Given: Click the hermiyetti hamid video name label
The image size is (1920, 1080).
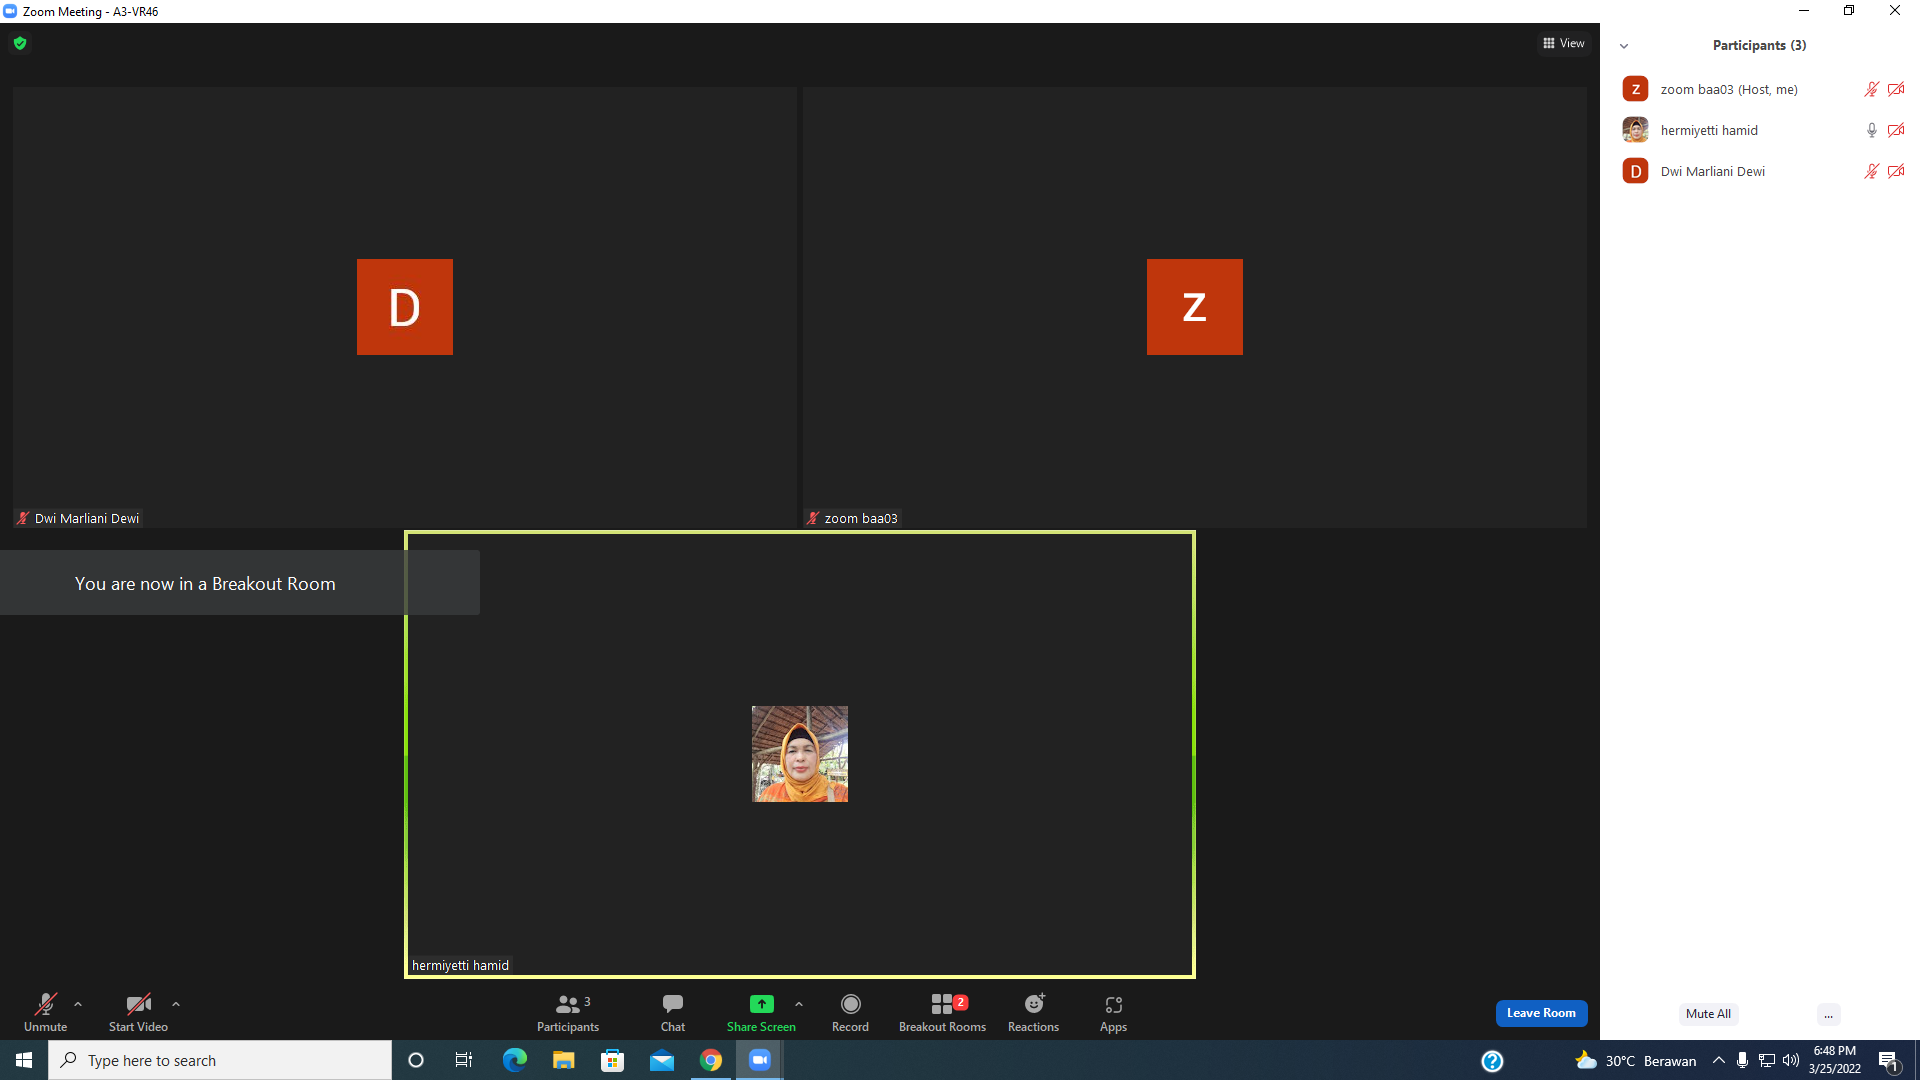Looking at the screenshot, I should (x=460, y=965).
